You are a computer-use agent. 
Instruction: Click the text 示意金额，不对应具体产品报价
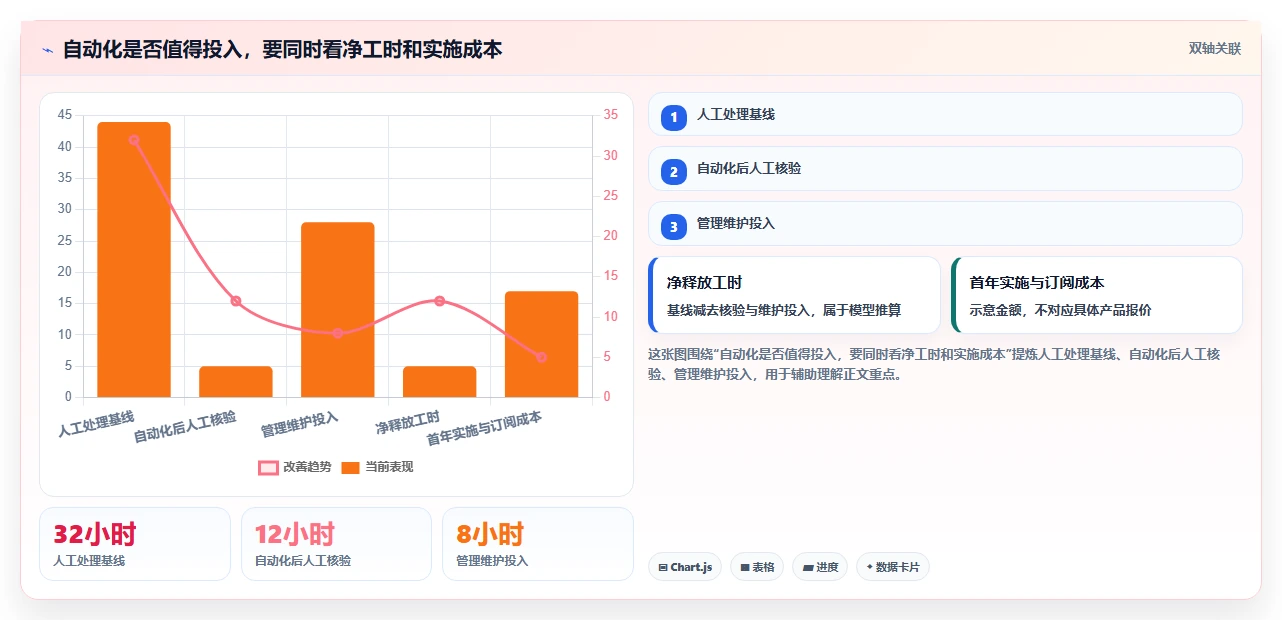pyautogui.click(x=1060, y=310)
